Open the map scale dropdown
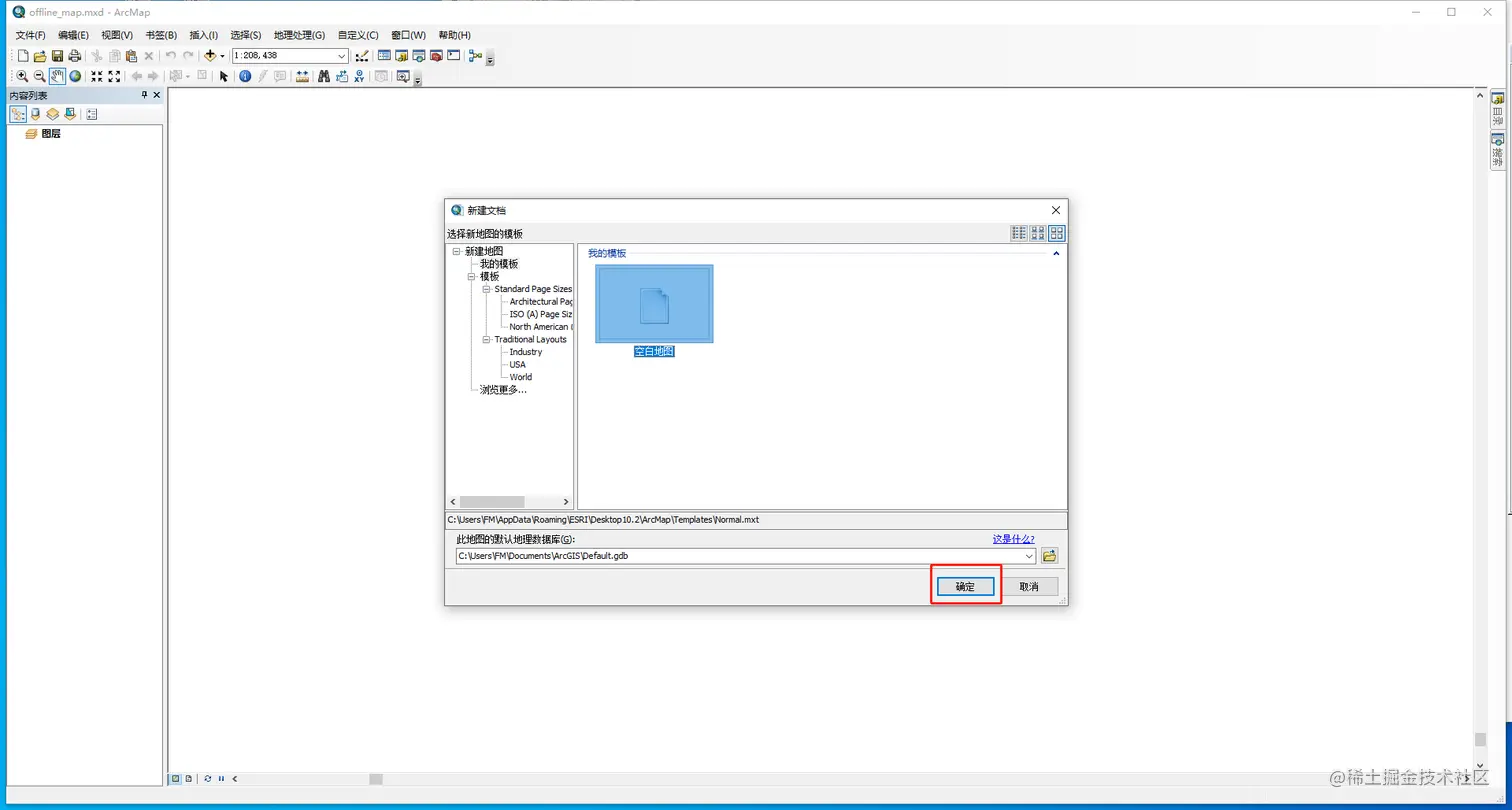The height and width of the screenshot is (810, 1512). tap(342, 56)
